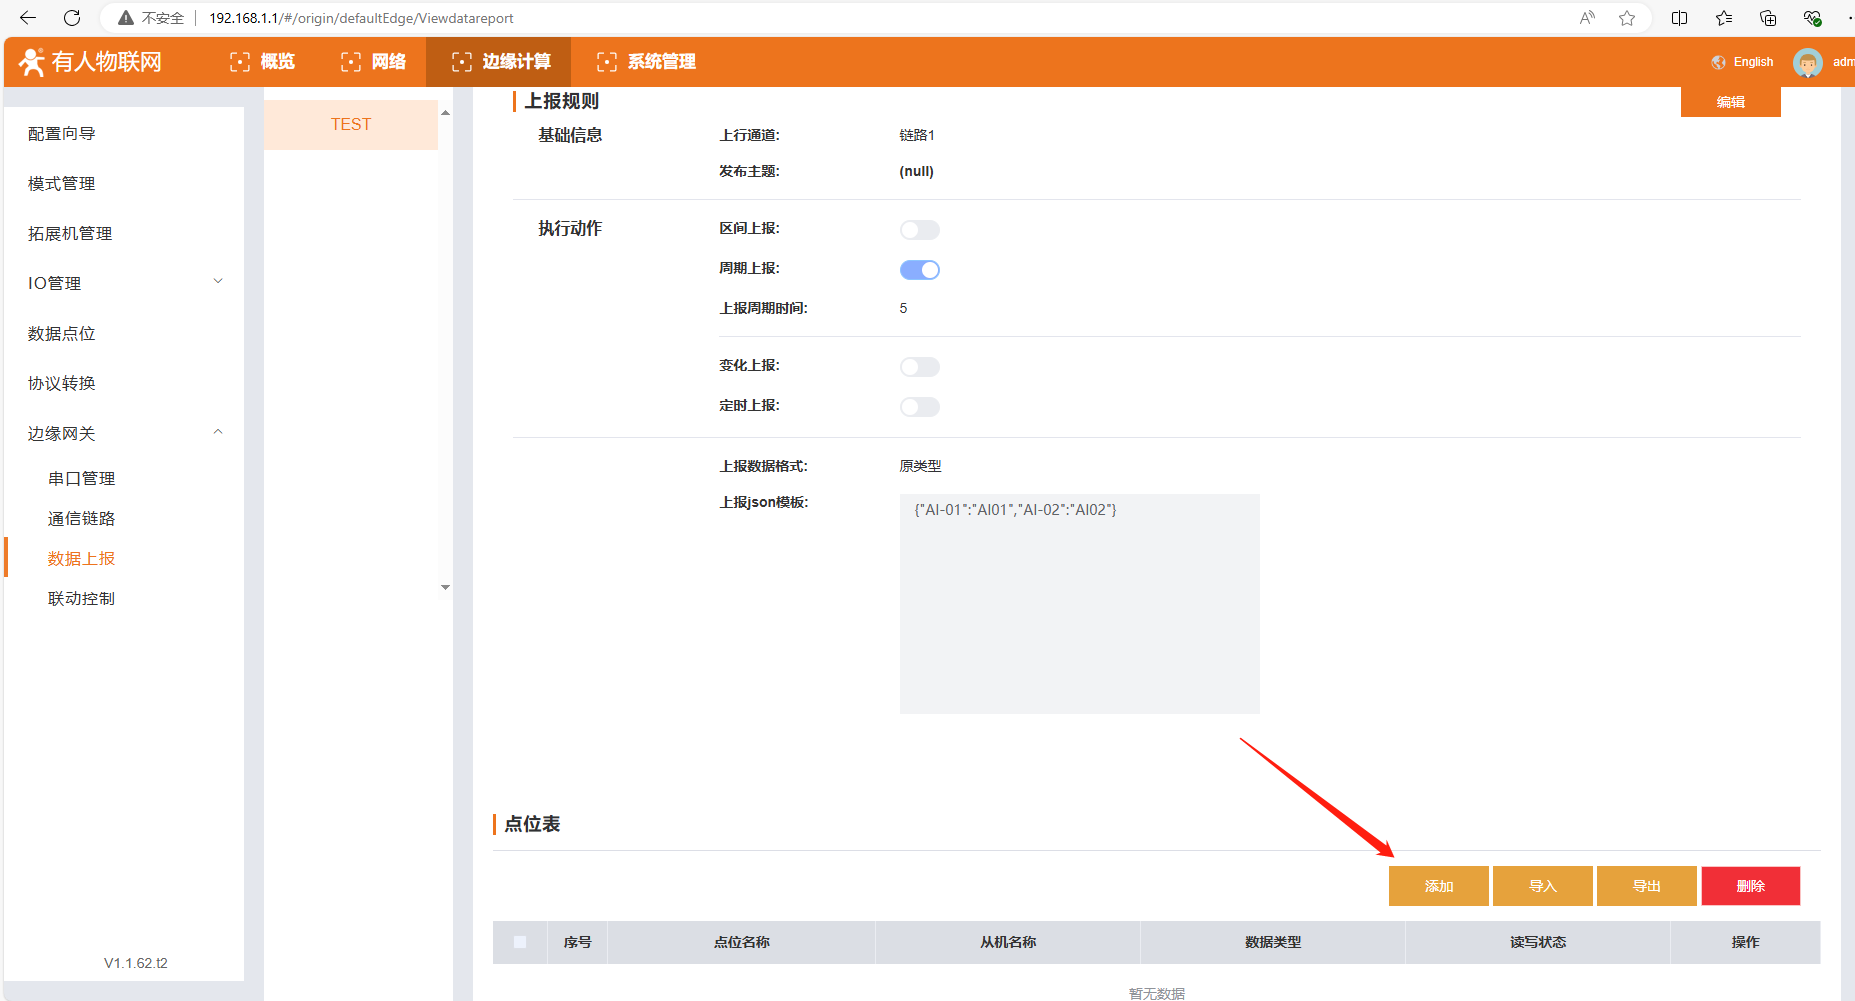
Task: Click the globe icon beside English
Action: pyautogui.click(x=1718, y=62)
